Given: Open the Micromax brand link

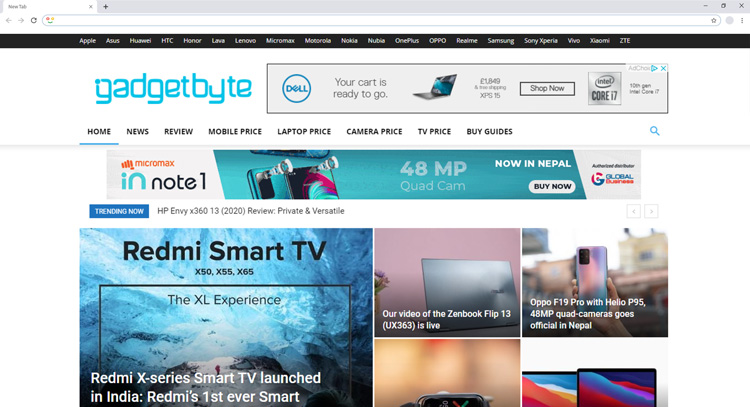Looking at the screenshot, I should [280, 41].
